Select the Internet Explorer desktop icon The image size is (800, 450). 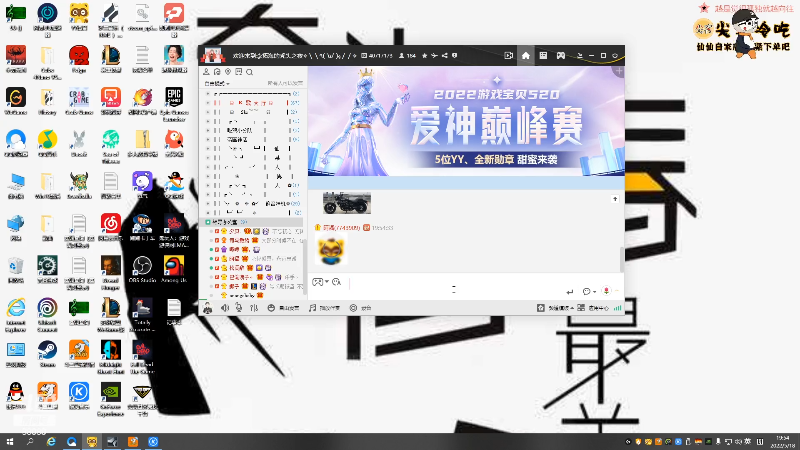point(16,315)
